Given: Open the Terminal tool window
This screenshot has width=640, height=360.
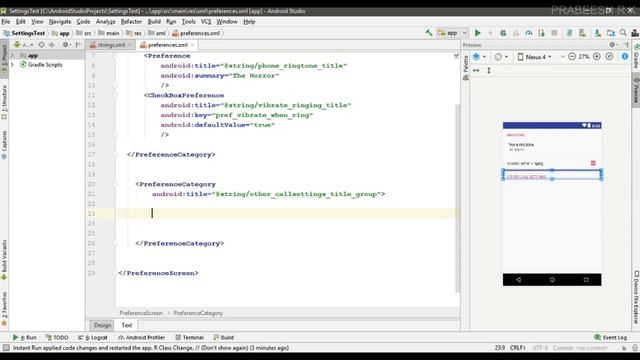Looking at the screenshot, I should (189, 338).
